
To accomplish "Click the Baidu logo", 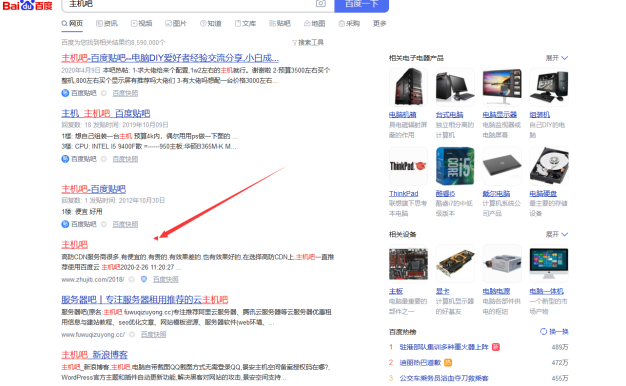I will coord(27,6).
